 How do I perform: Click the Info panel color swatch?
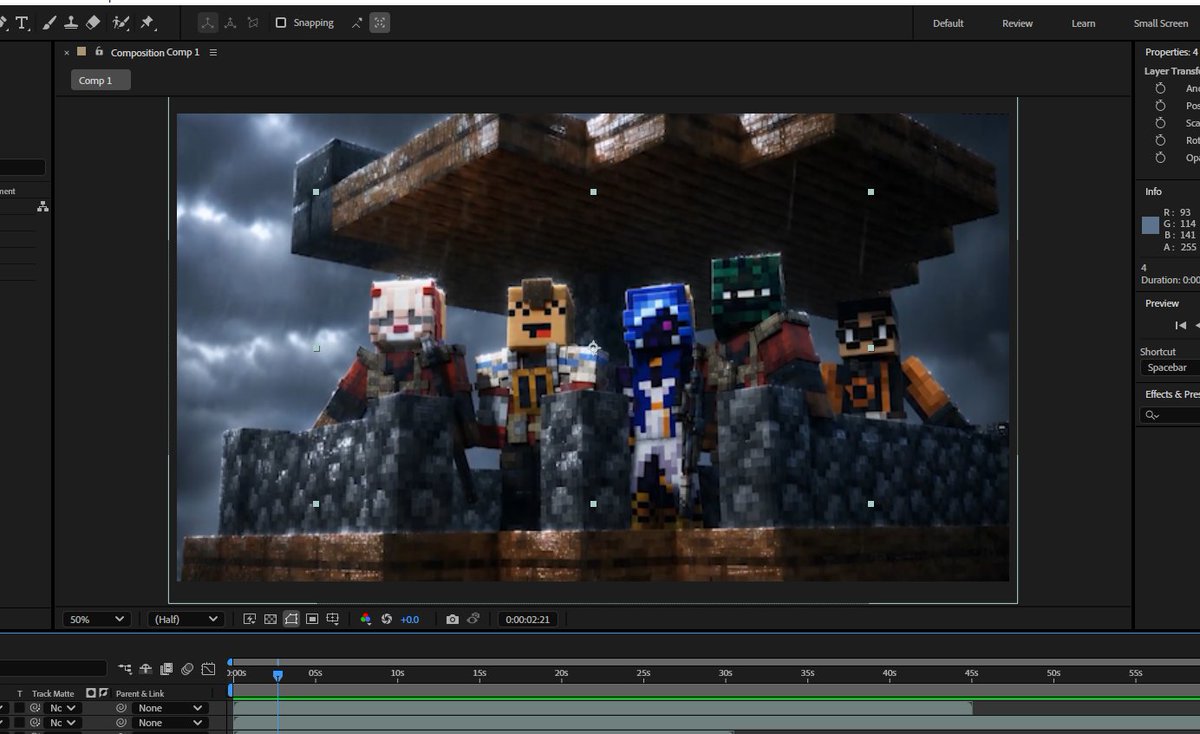tap(1150, 225)
